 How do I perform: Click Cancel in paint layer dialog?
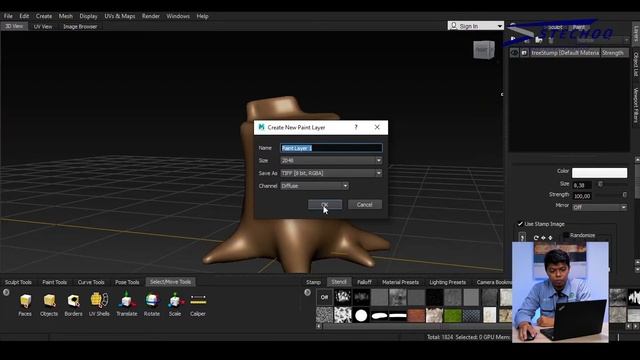coord(364,204)
